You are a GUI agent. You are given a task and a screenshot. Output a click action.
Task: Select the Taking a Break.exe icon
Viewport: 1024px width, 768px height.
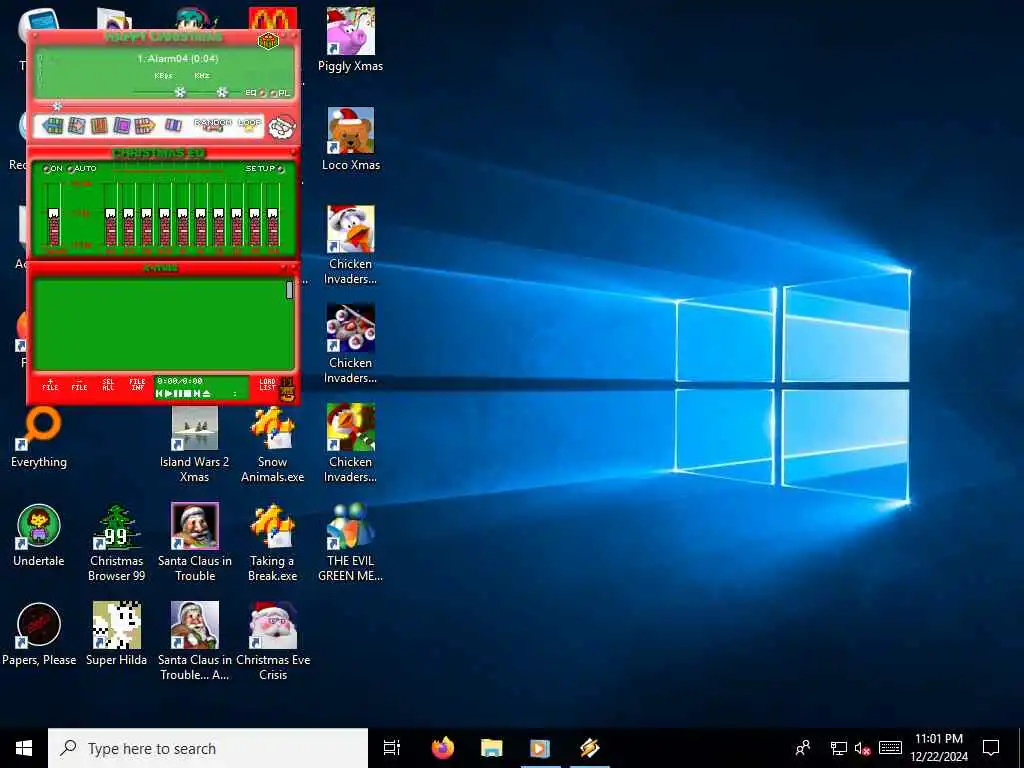tap(272, 542)
